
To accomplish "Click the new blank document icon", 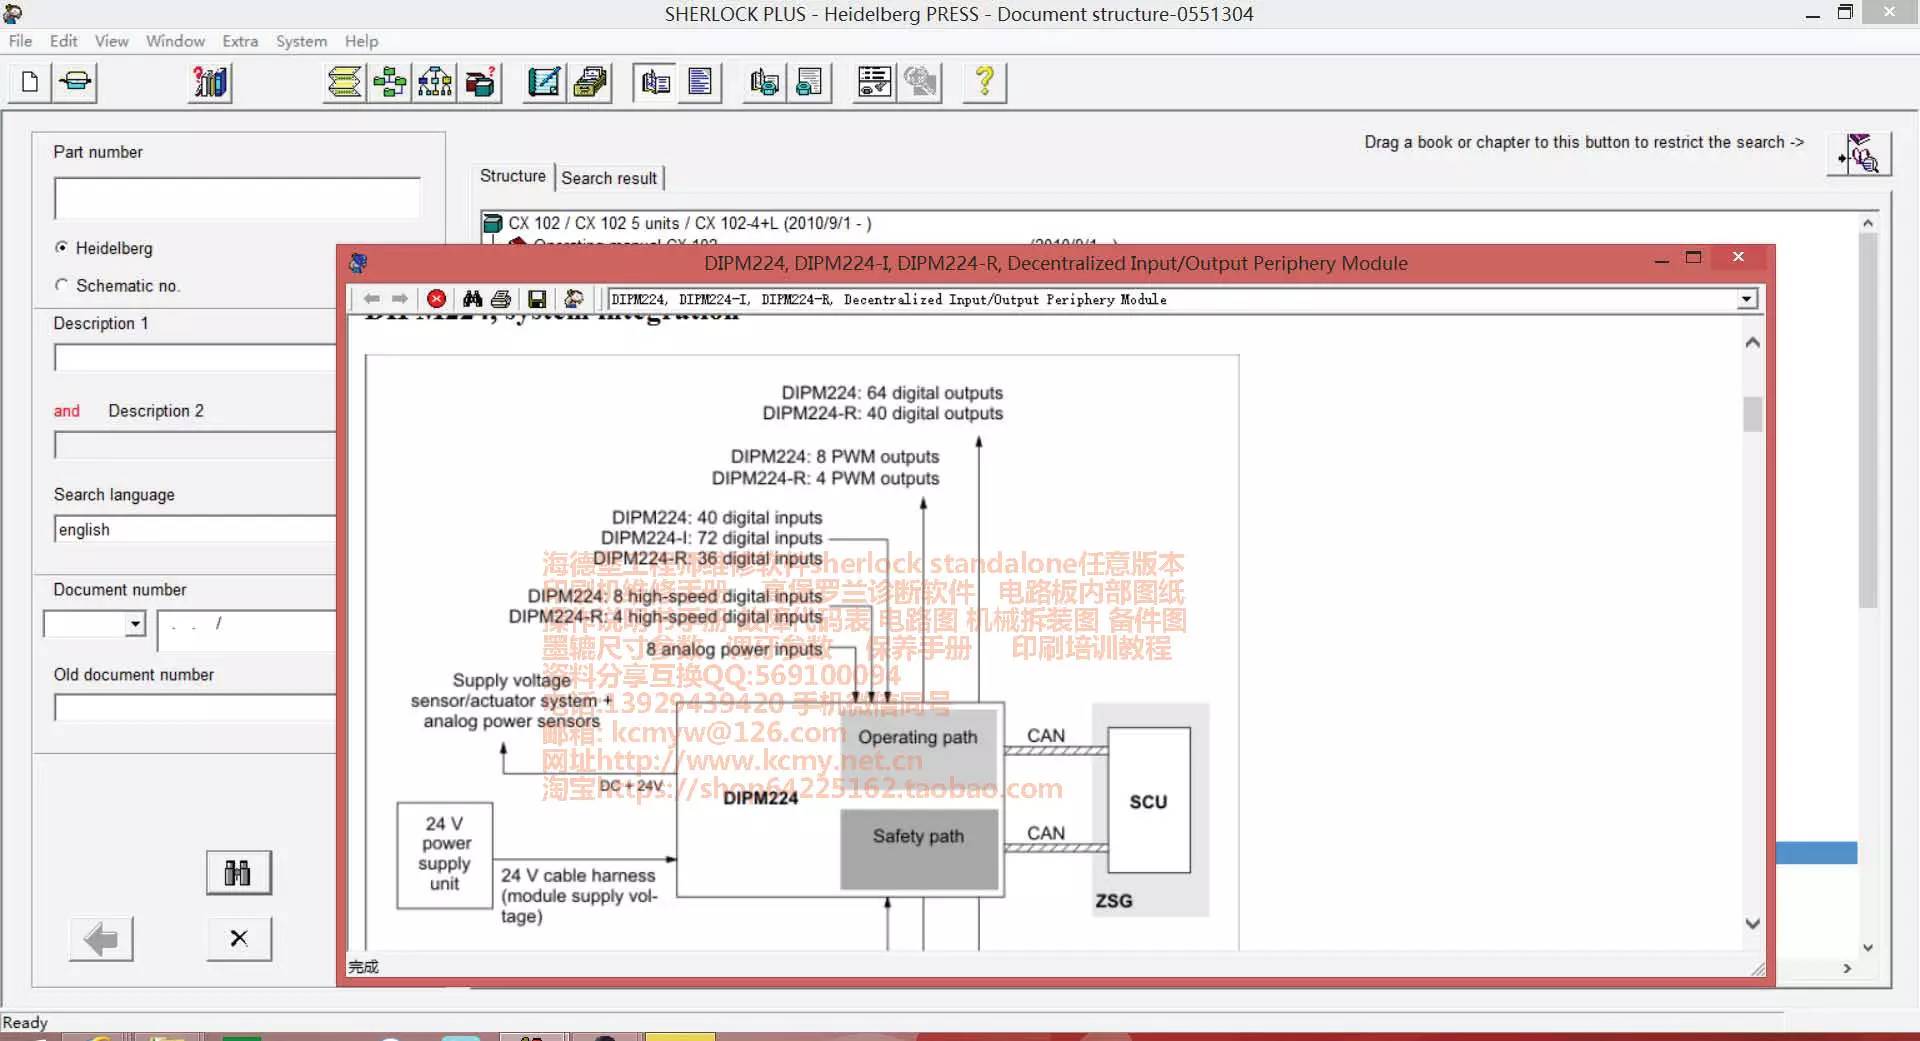I will [30, 82].
